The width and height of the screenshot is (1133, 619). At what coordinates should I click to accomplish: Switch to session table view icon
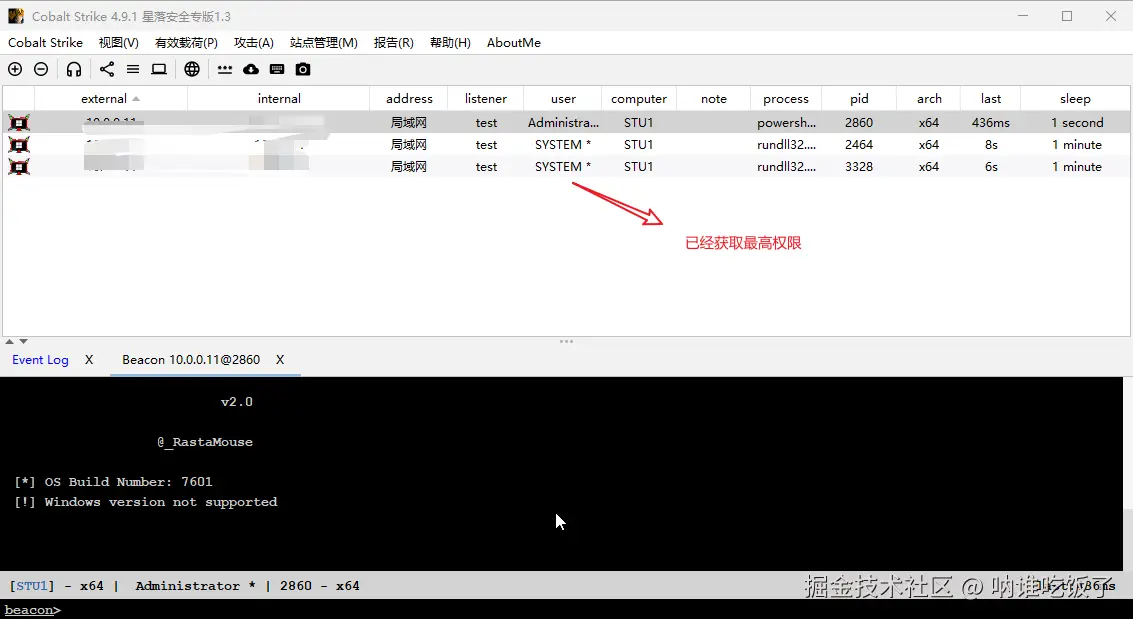[133, 69]
